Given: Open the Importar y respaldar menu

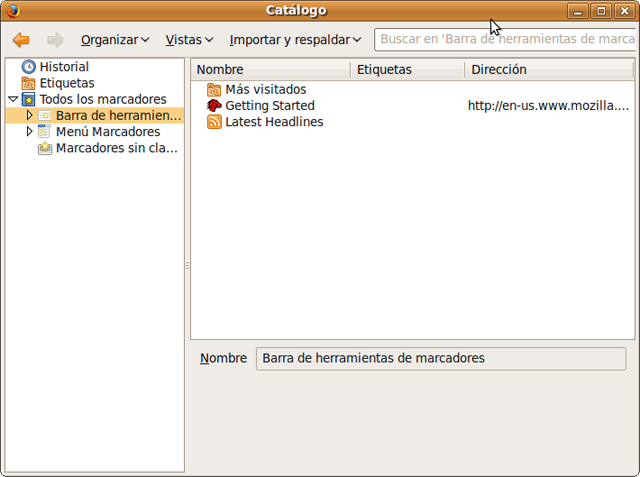Looking at the screenshot, I should click(x=295, y=40).
